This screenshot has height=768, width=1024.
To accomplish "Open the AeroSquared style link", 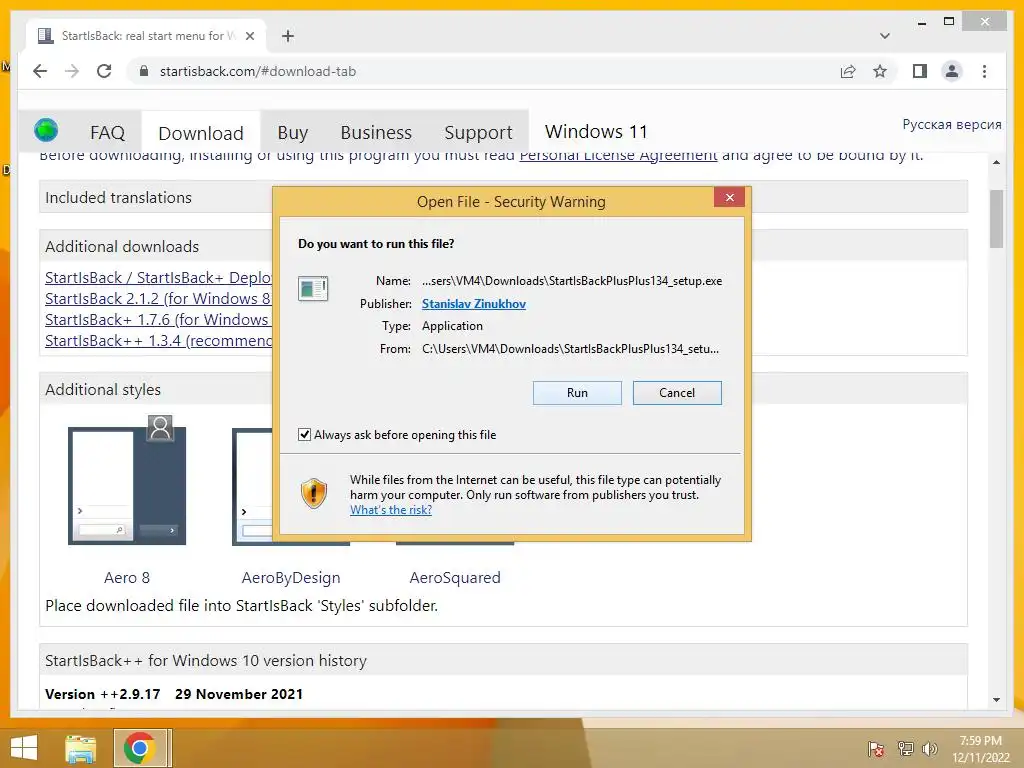I will tap(455, 577).
